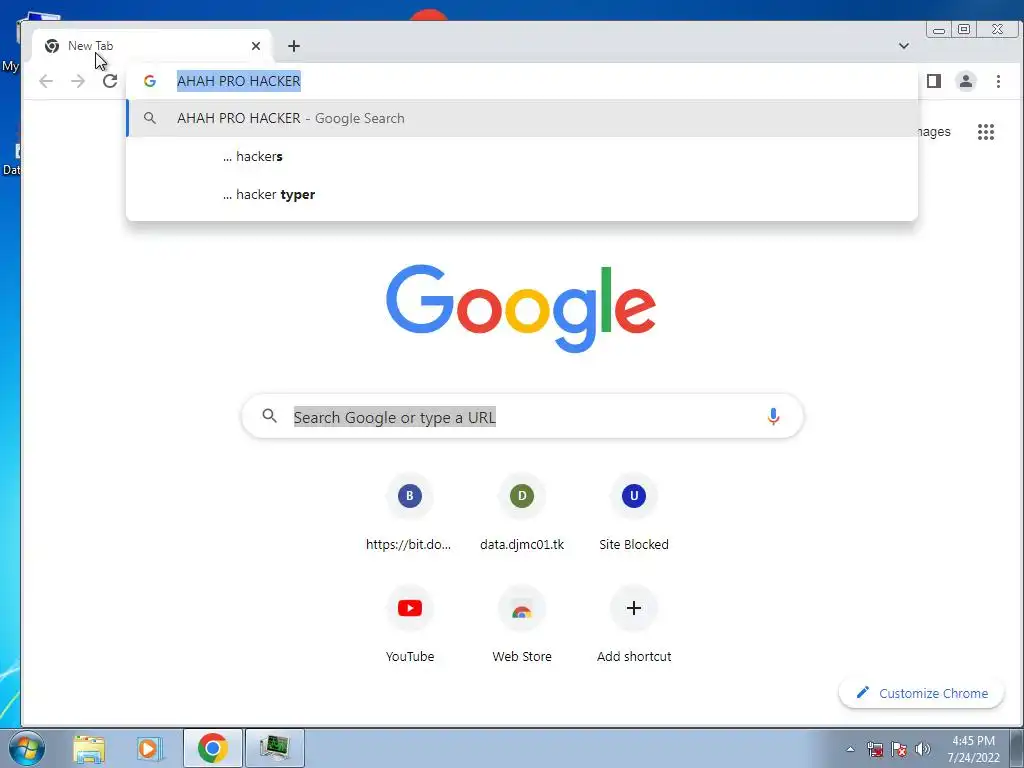Screen dimensions: 1024x768
Task: Start voice search with microphone icon
Action: [x=773, y=417]
